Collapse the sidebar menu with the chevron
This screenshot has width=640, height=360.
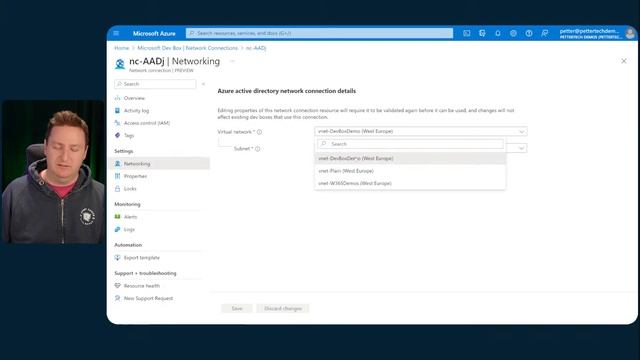[x=203, y=84]
